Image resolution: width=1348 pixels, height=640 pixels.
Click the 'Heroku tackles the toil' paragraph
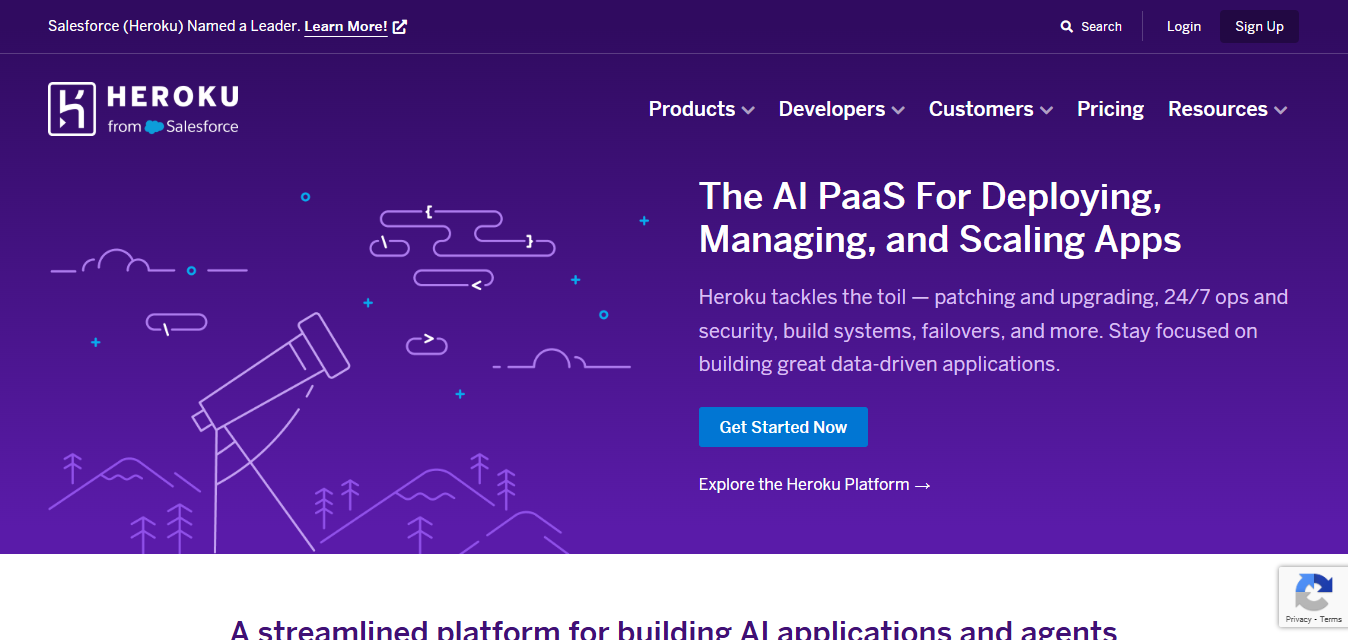click(993, 331)
